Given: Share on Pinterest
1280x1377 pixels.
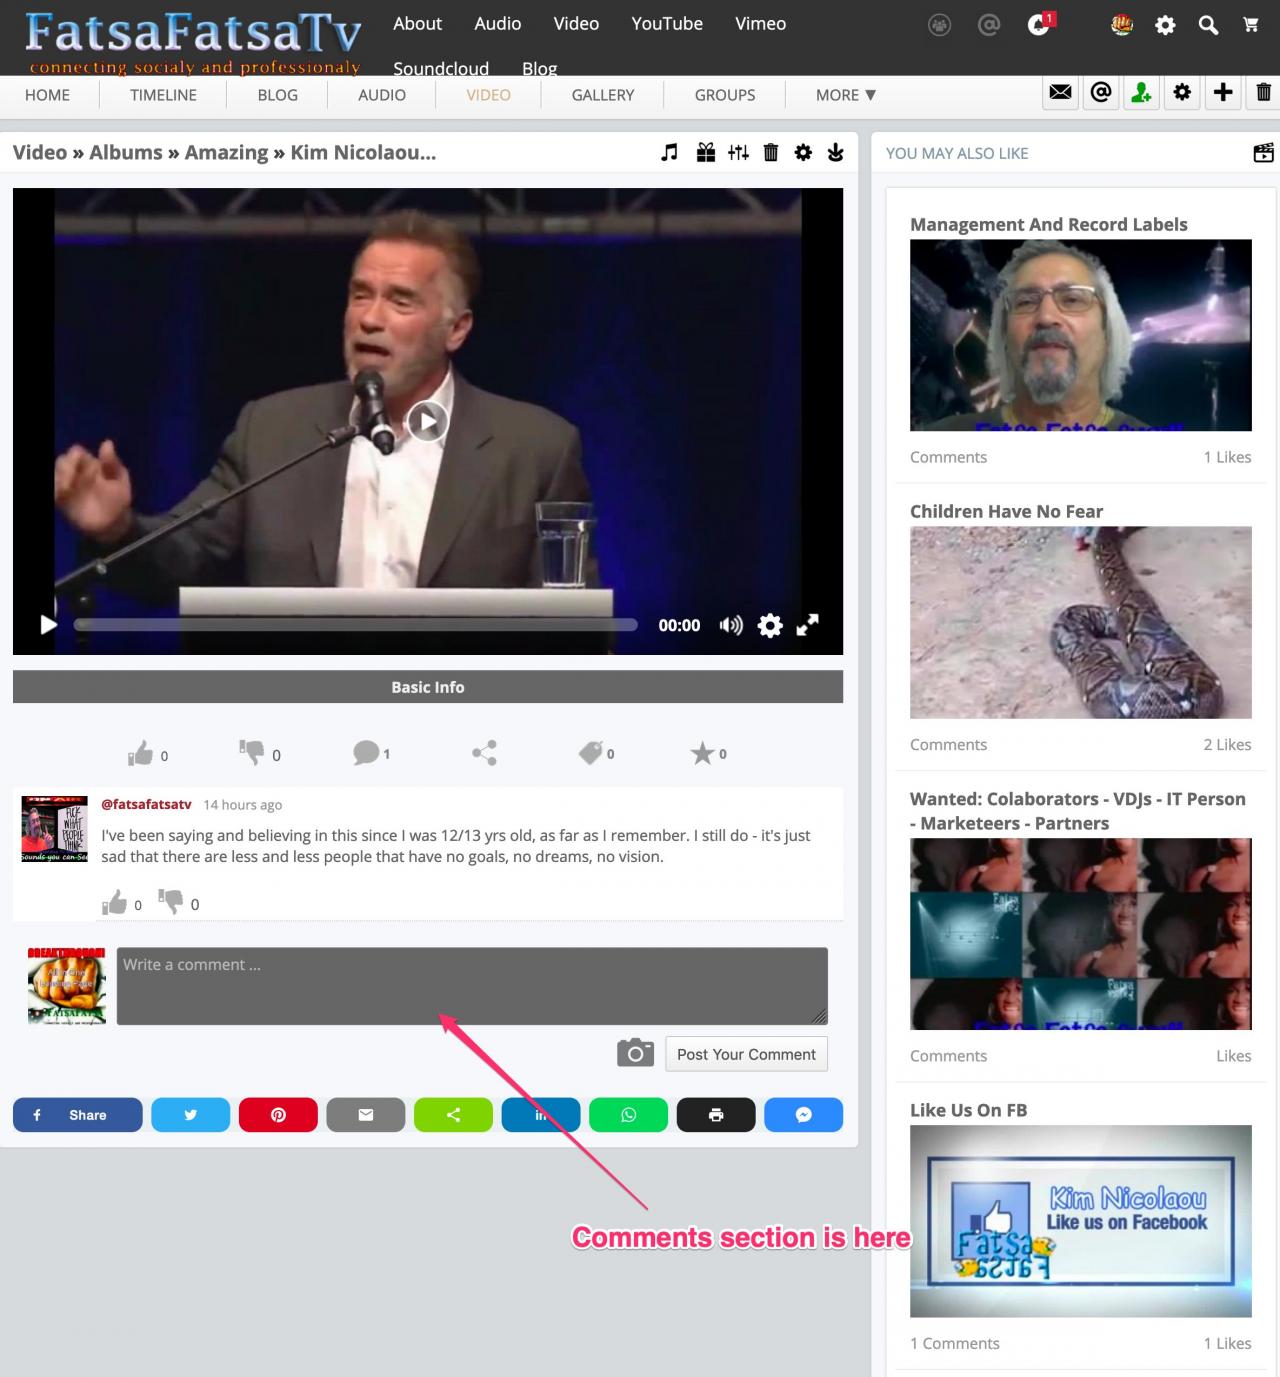Looking at the screenshot, I should (278, 1115).
